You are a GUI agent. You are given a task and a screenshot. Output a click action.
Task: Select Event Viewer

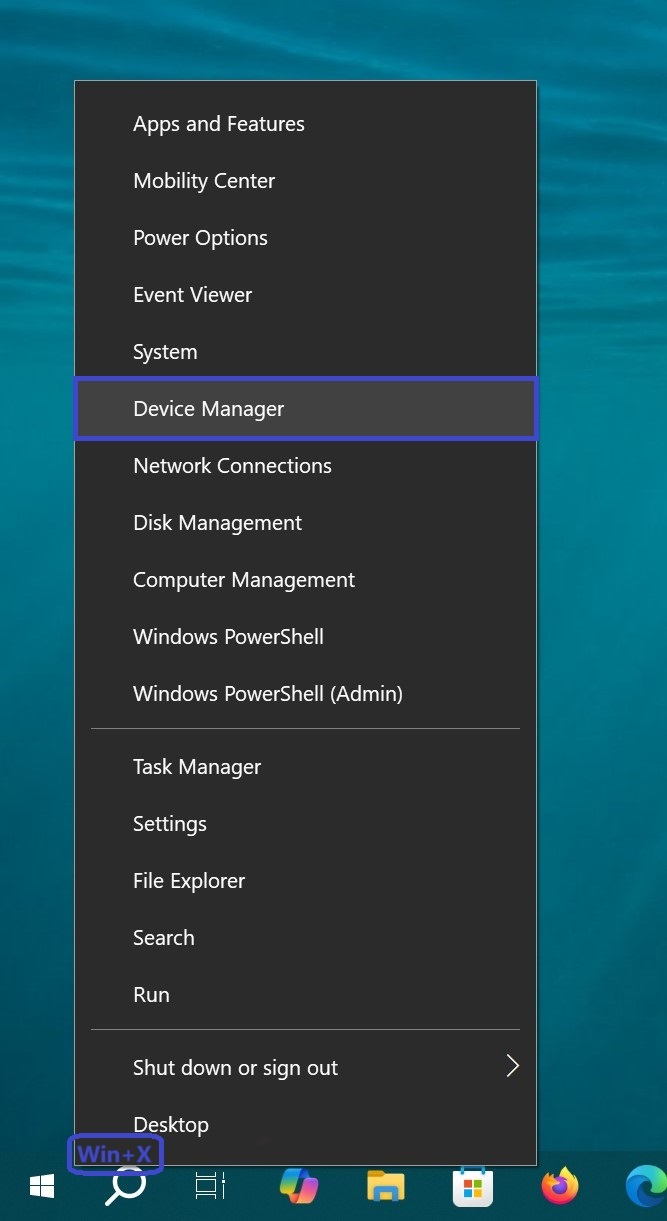[306, 295]
